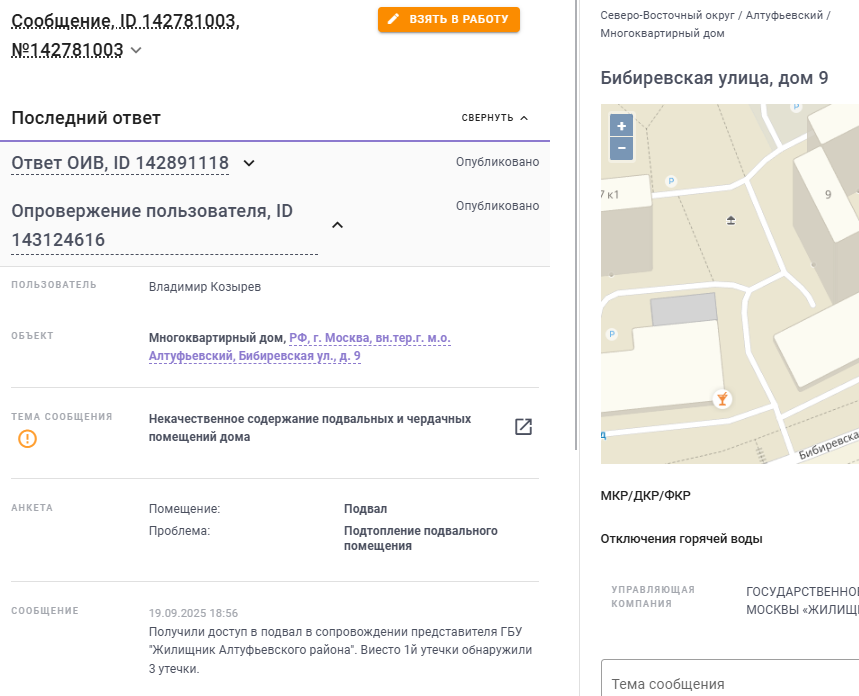
Task: Collapse the Опровержение пользователя section chevron
Action: click(337, 225)
